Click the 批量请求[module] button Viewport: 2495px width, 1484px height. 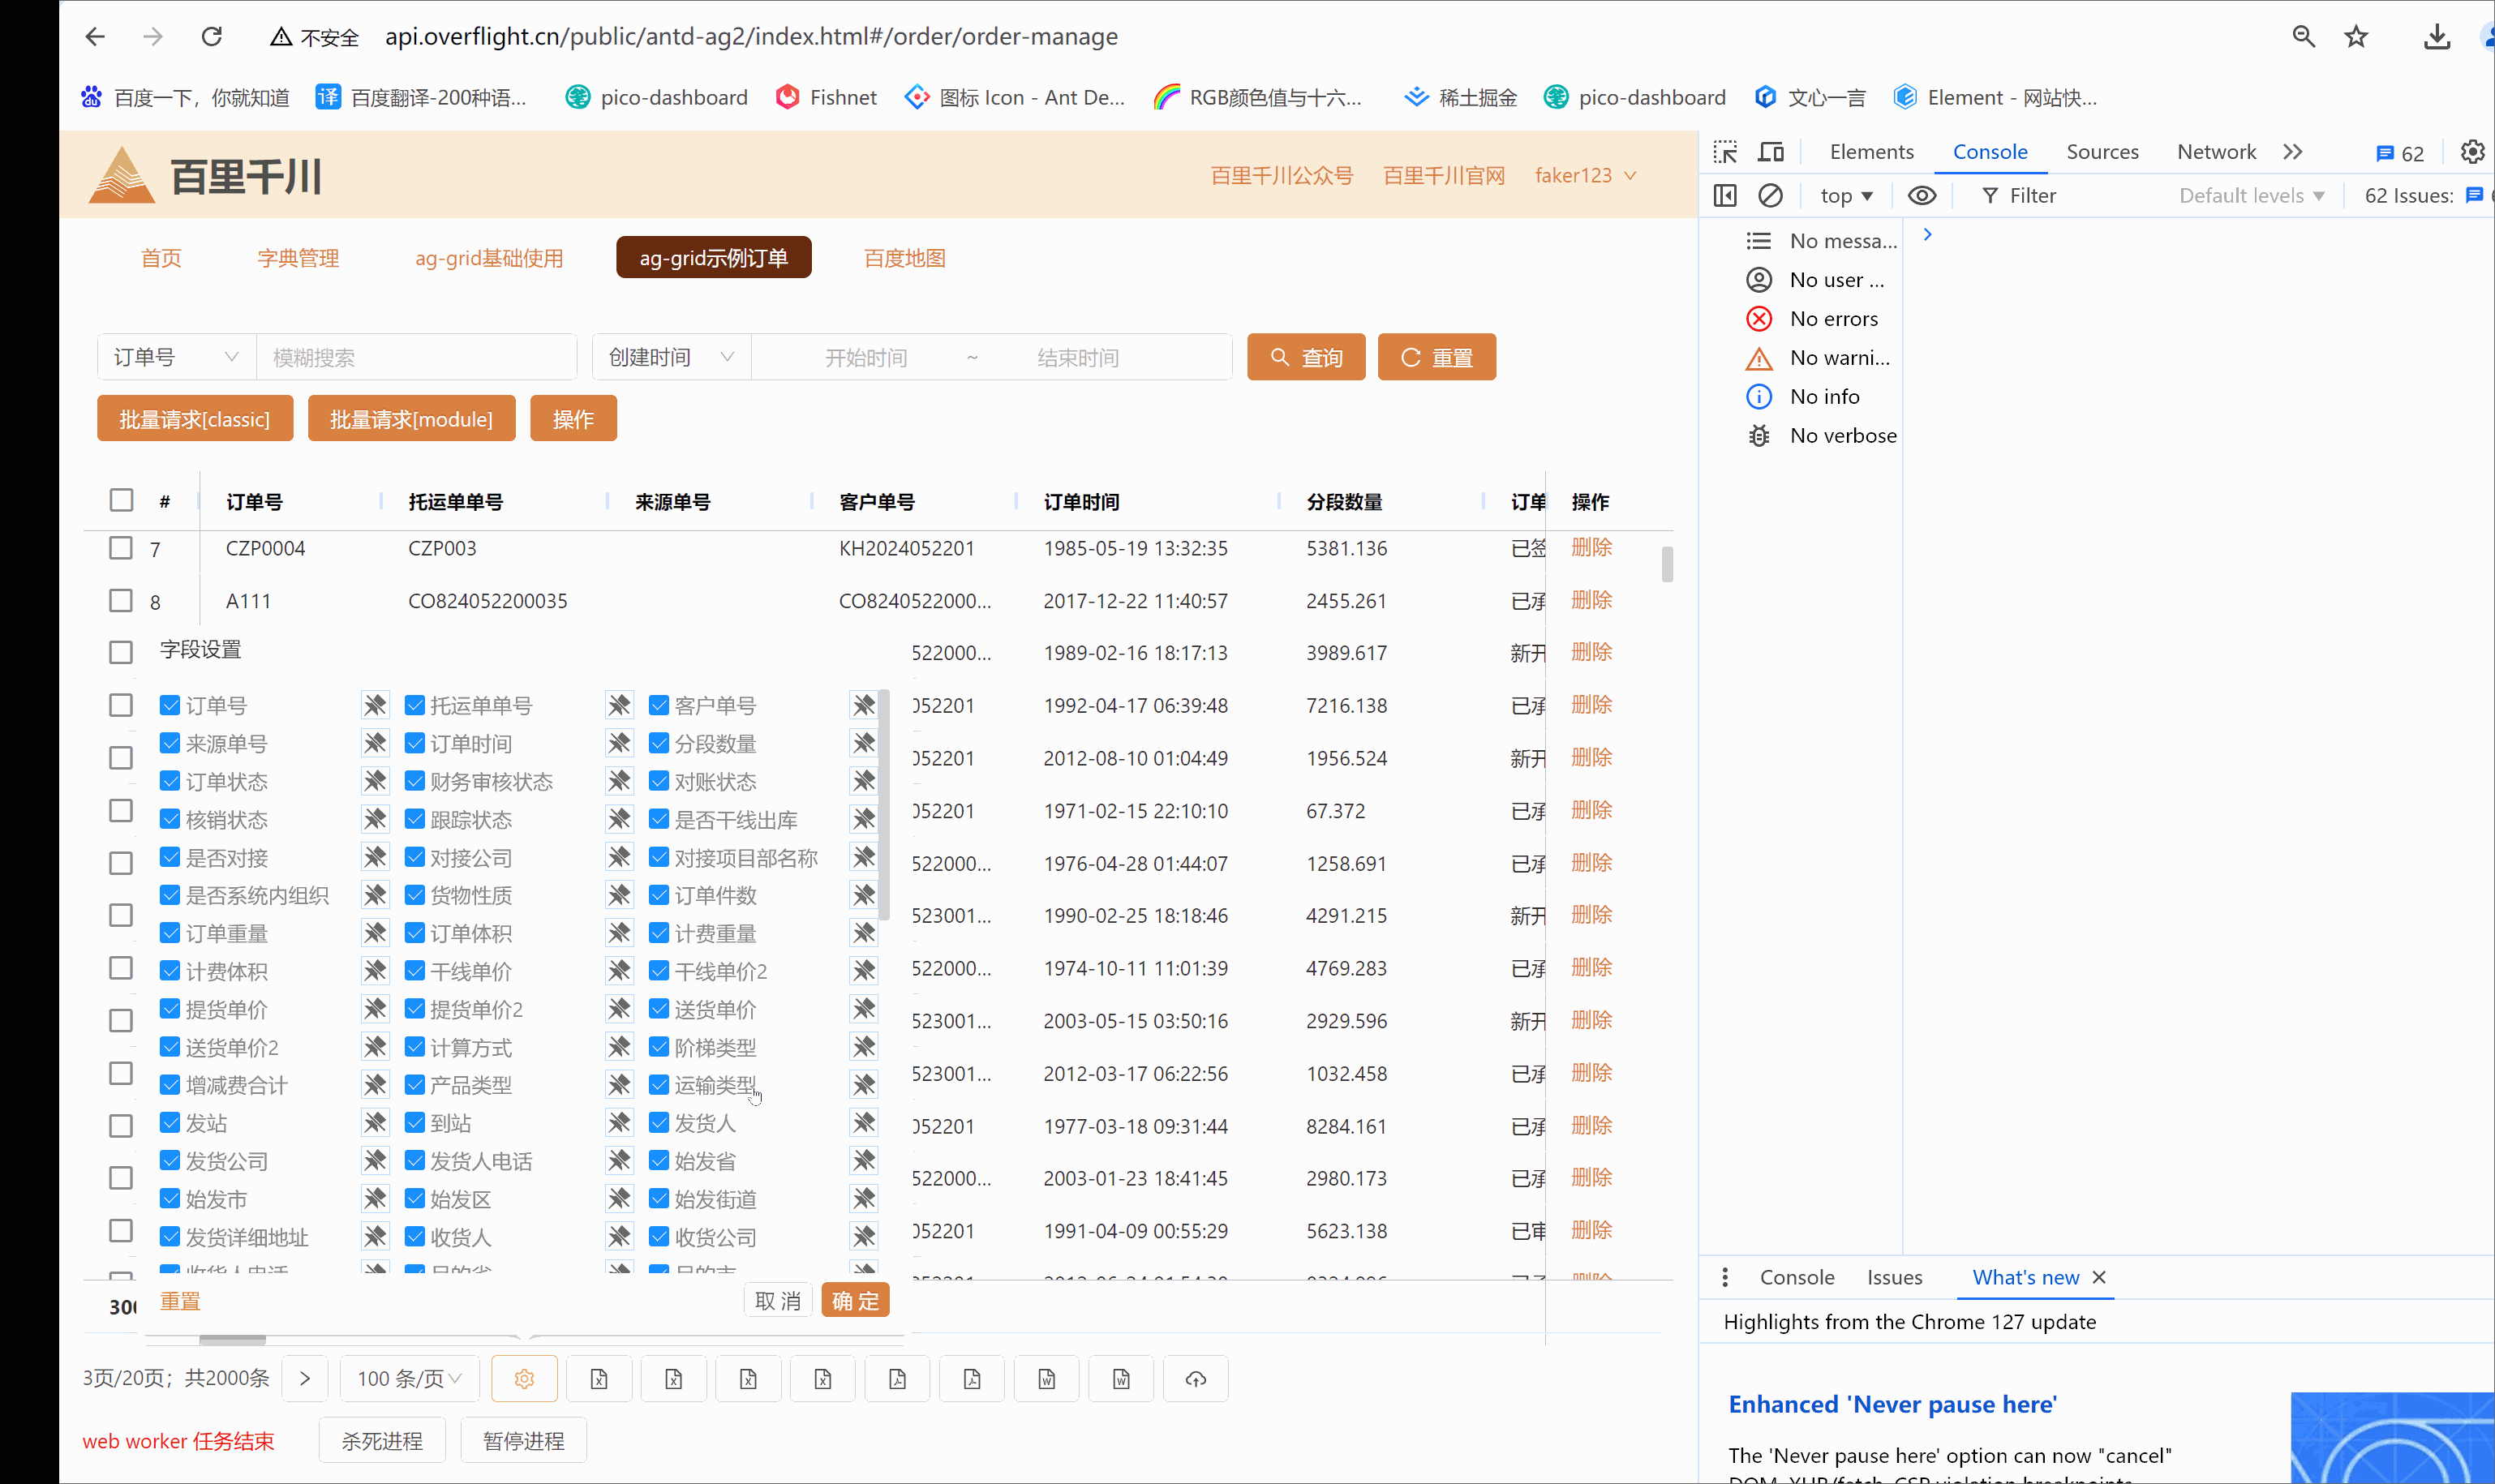[x=411, y=418]
